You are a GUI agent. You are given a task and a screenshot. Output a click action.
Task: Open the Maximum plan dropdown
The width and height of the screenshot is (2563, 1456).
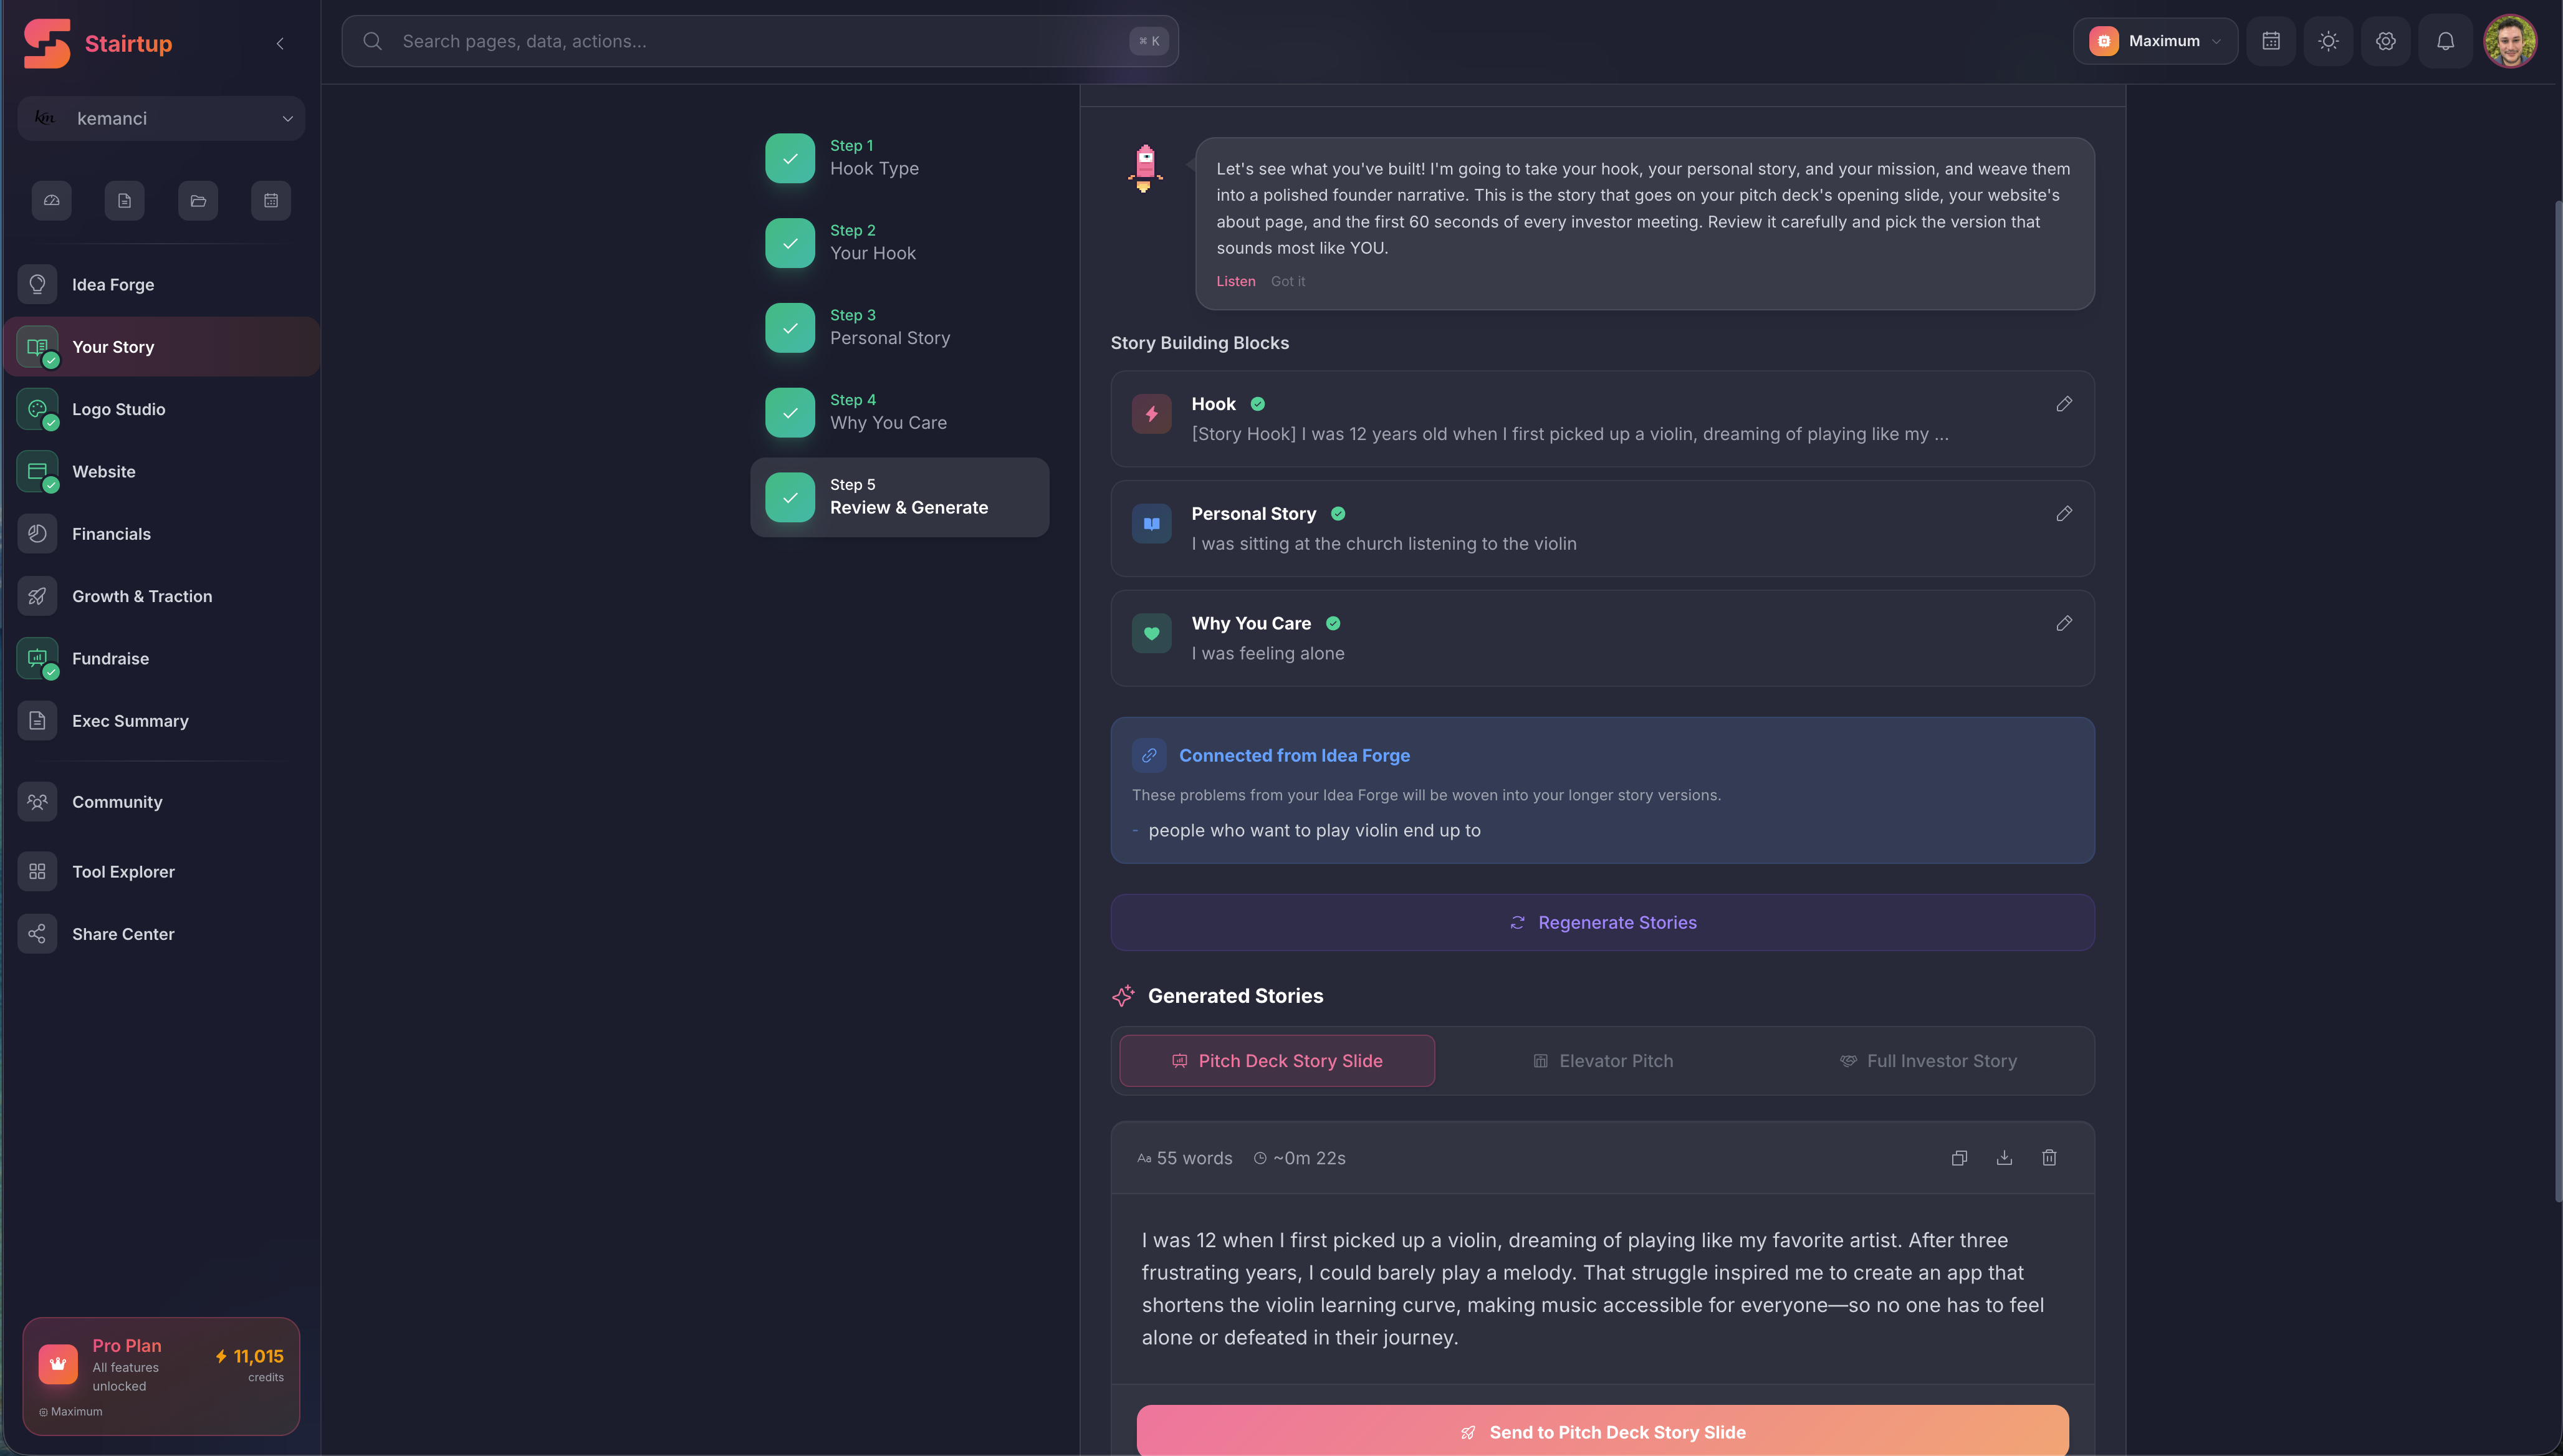point(2155,41)
